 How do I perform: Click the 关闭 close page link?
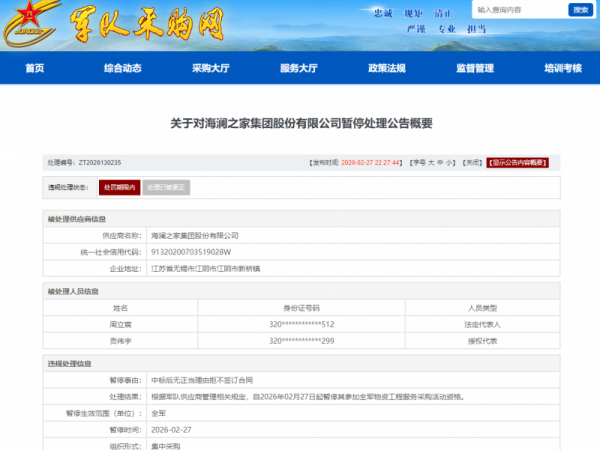tap(472, 162)
